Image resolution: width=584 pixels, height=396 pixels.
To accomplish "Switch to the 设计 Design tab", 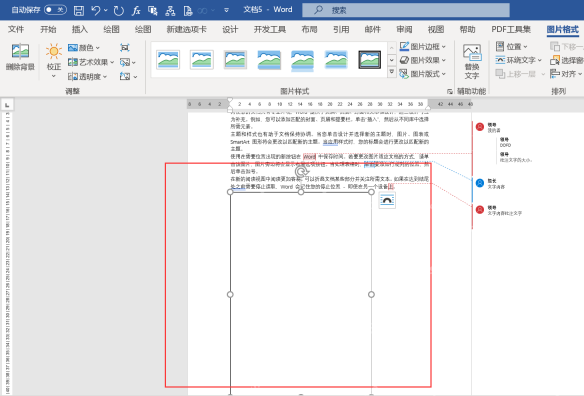I will pos(230,29).
